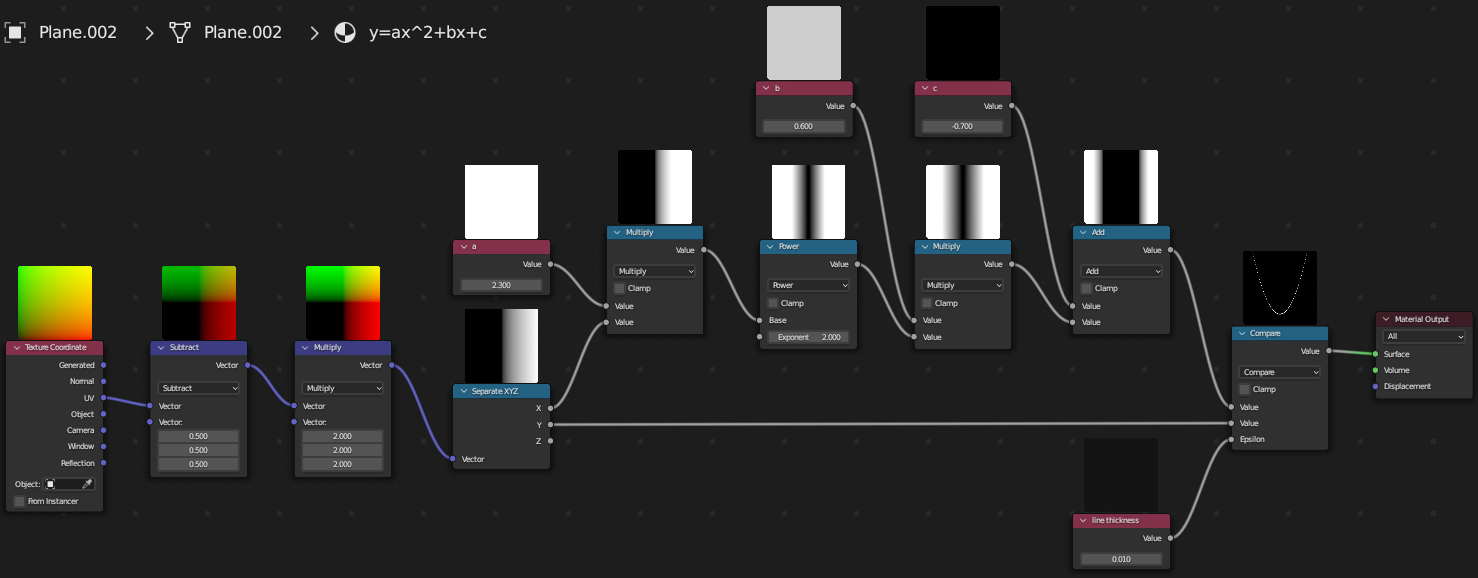The width and height of the screenshot is (1478, 578).
Task: Click the Plane.002 object icon in breadcrumb
Action: [x=15, y=32]
